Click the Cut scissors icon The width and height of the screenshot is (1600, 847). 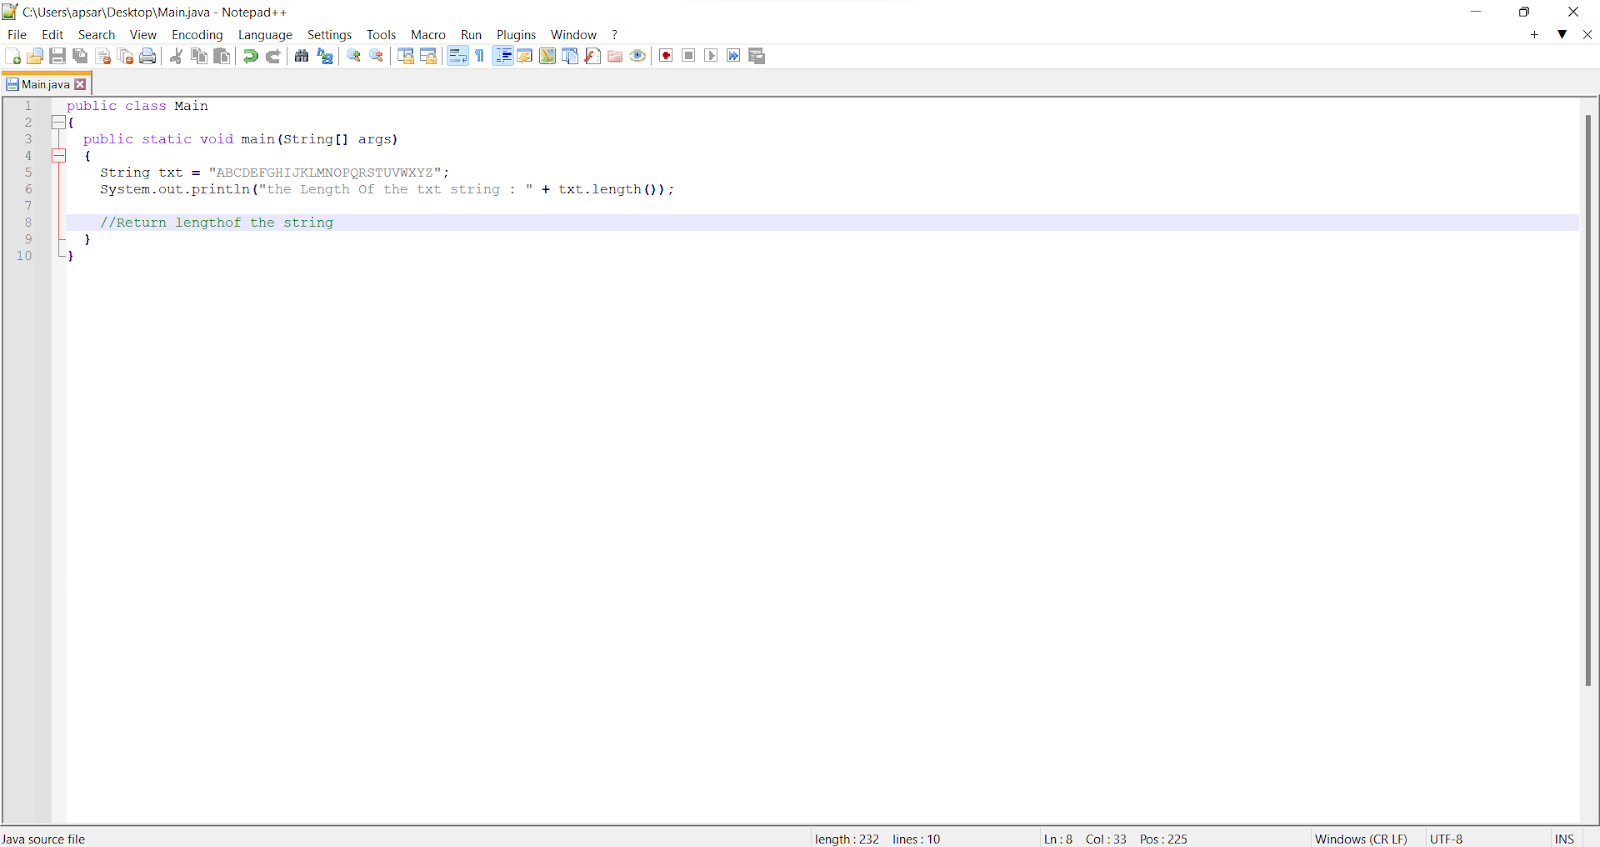point(176,56)
